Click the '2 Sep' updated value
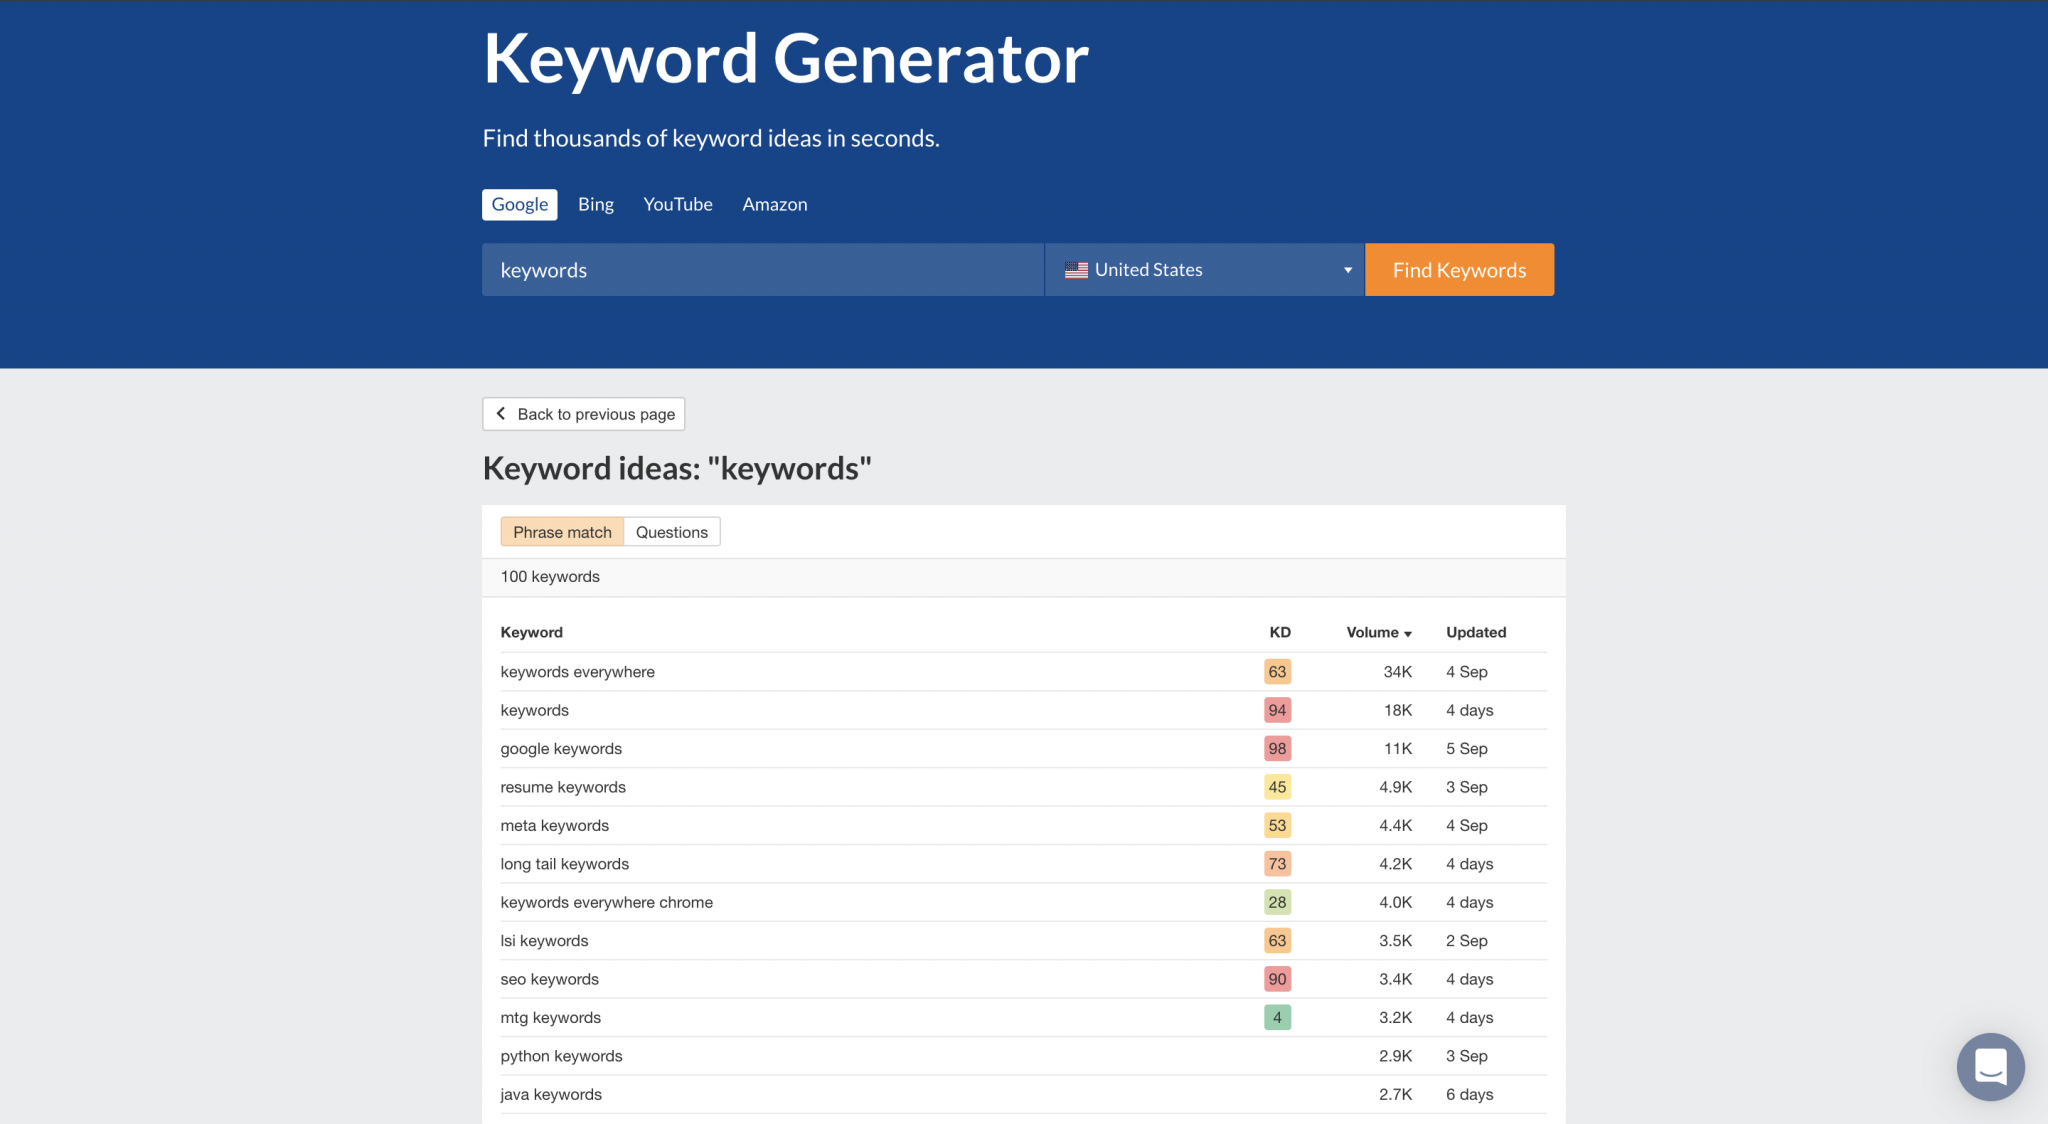Screen dimensions: 2048x1124 point(1466,941)
